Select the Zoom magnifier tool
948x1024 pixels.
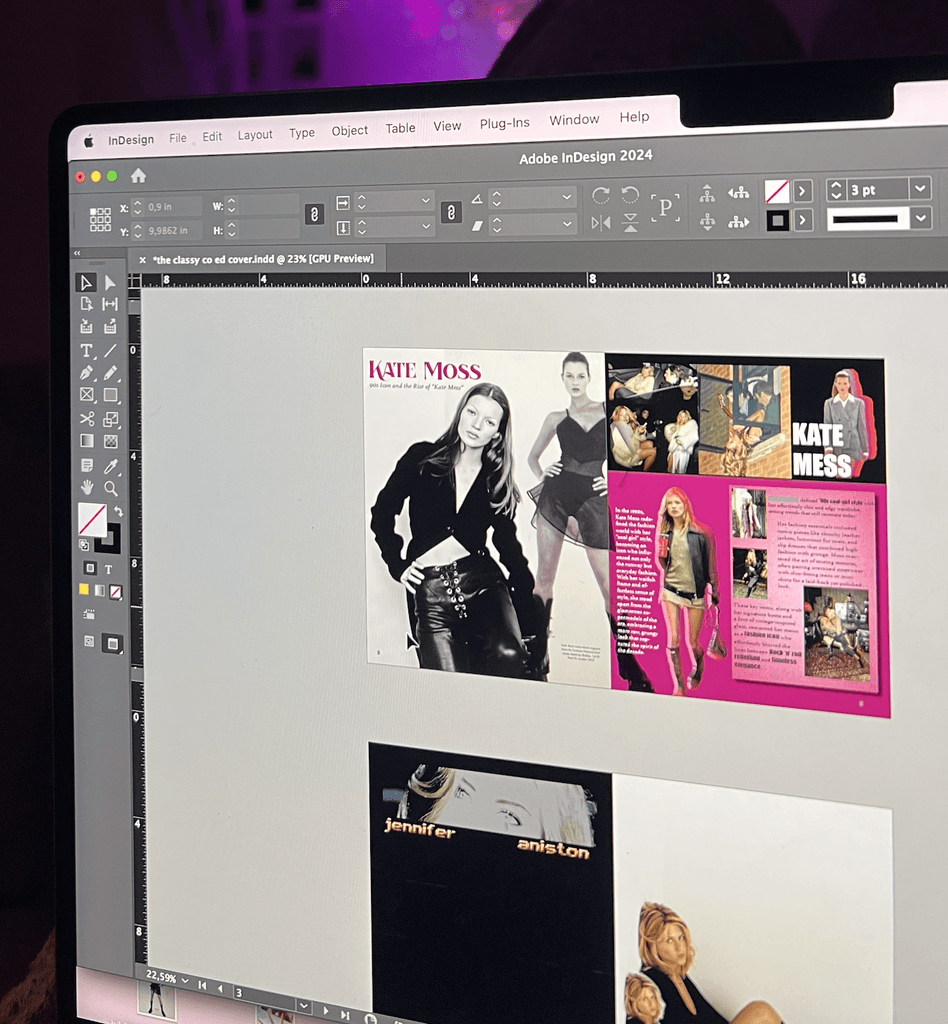[111, 488]
